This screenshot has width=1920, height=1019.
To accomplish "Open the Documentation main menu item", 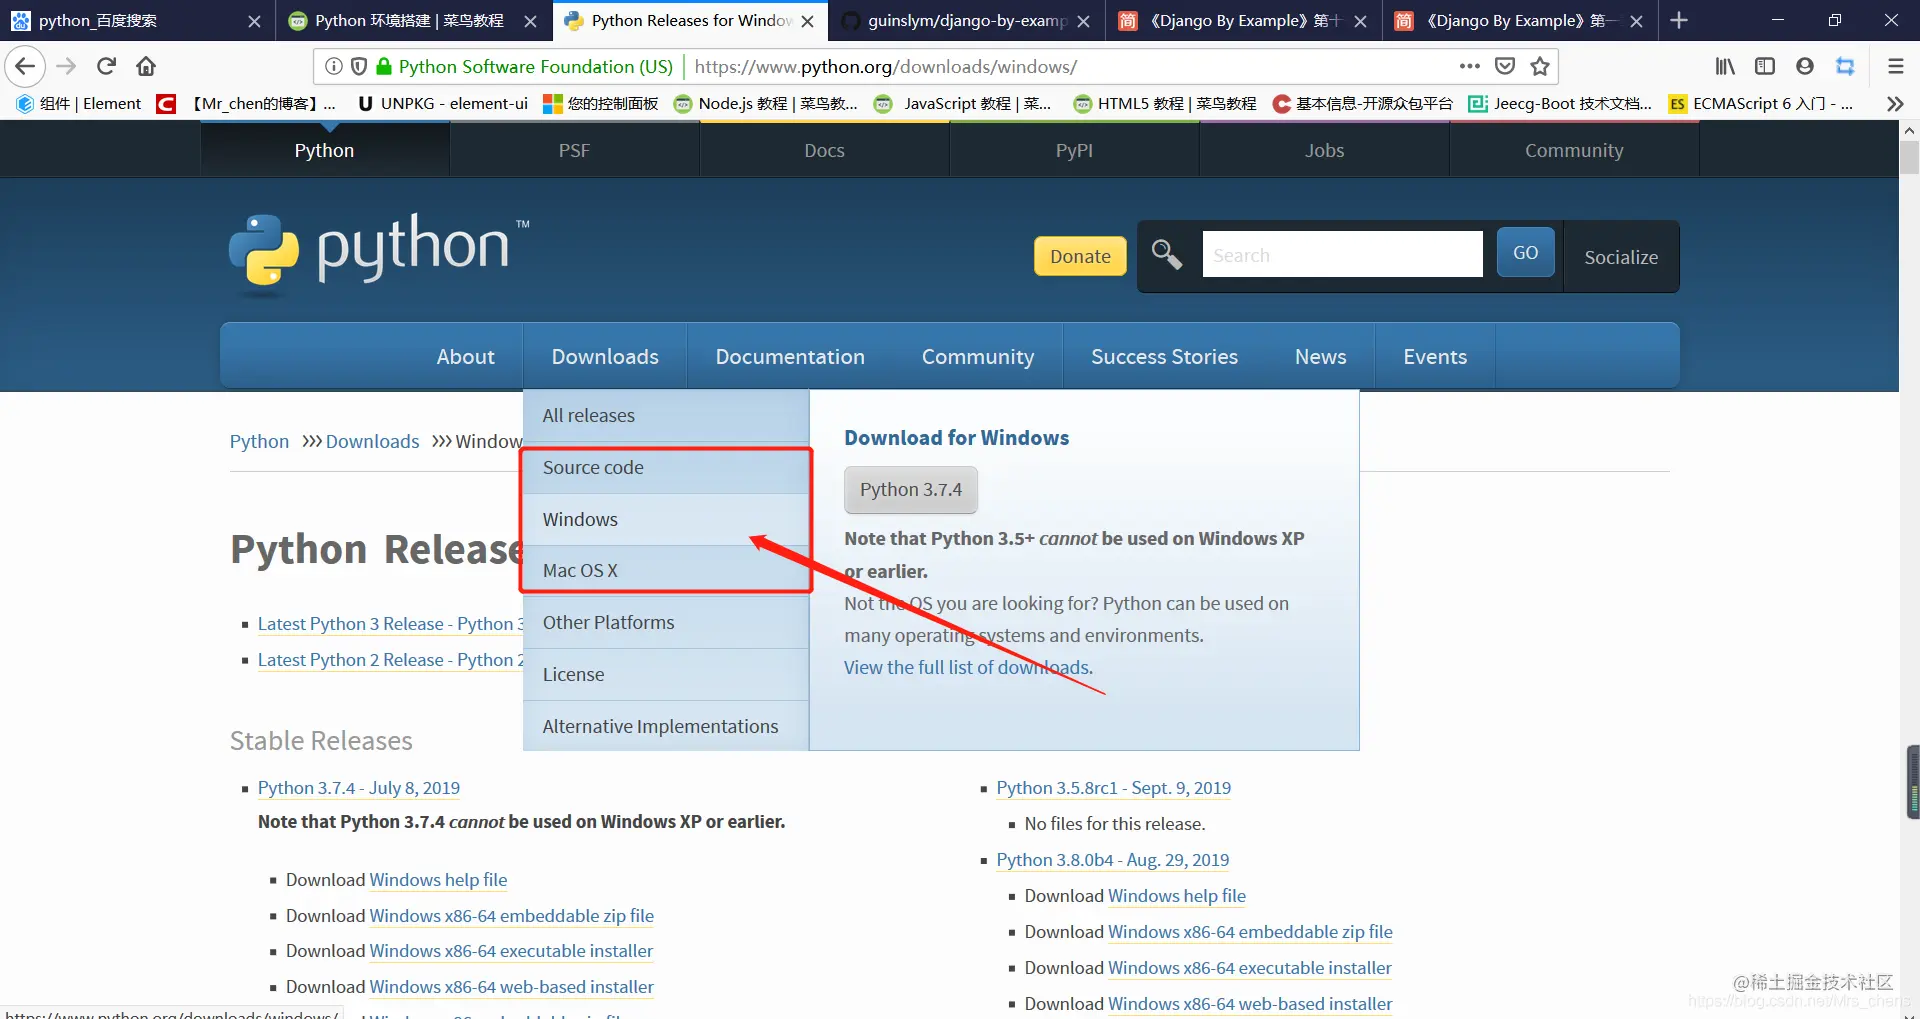I will (x=790, y=357).
